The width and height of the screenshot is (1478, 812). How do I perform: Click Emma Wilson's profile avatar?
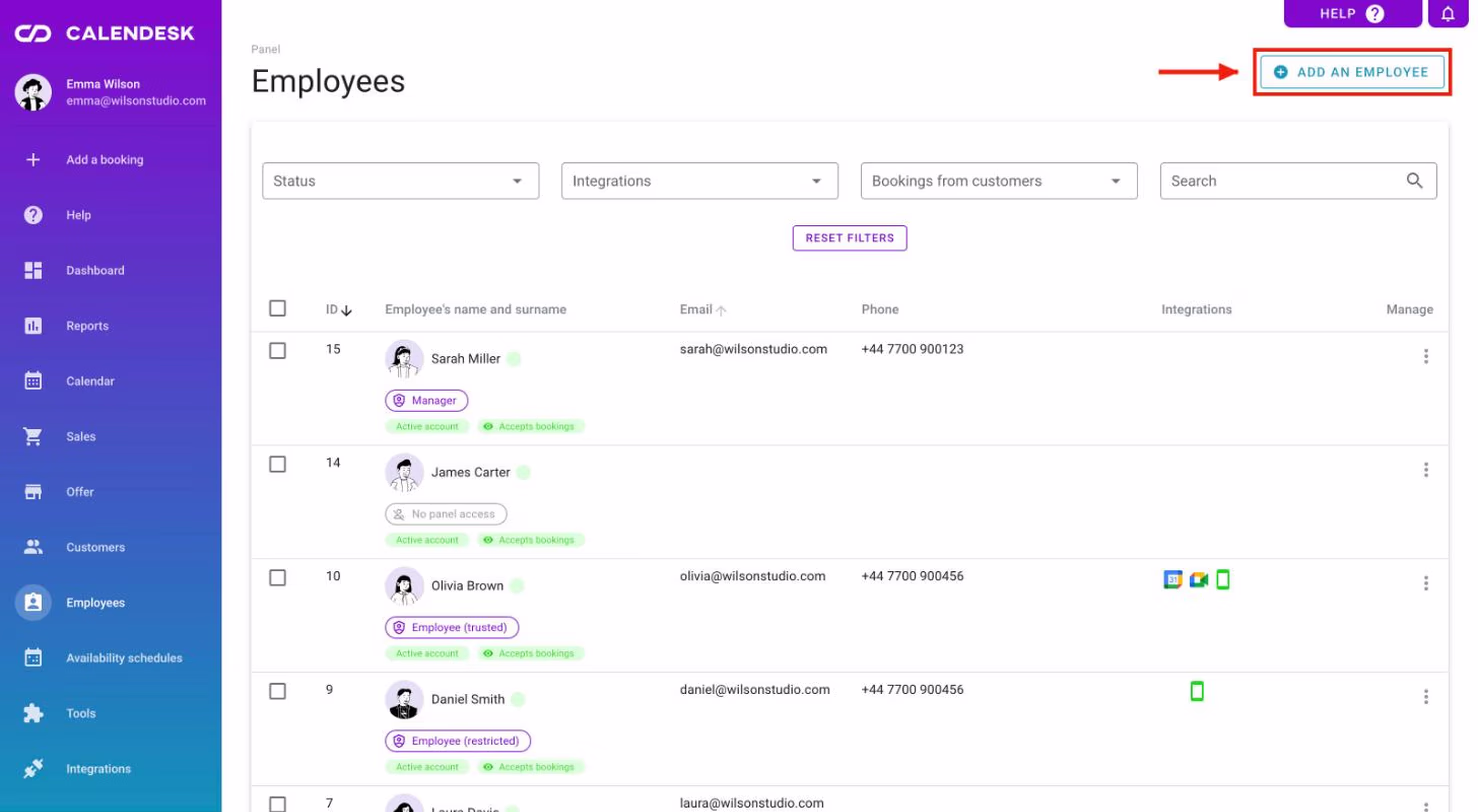click(x=33, y=92)
